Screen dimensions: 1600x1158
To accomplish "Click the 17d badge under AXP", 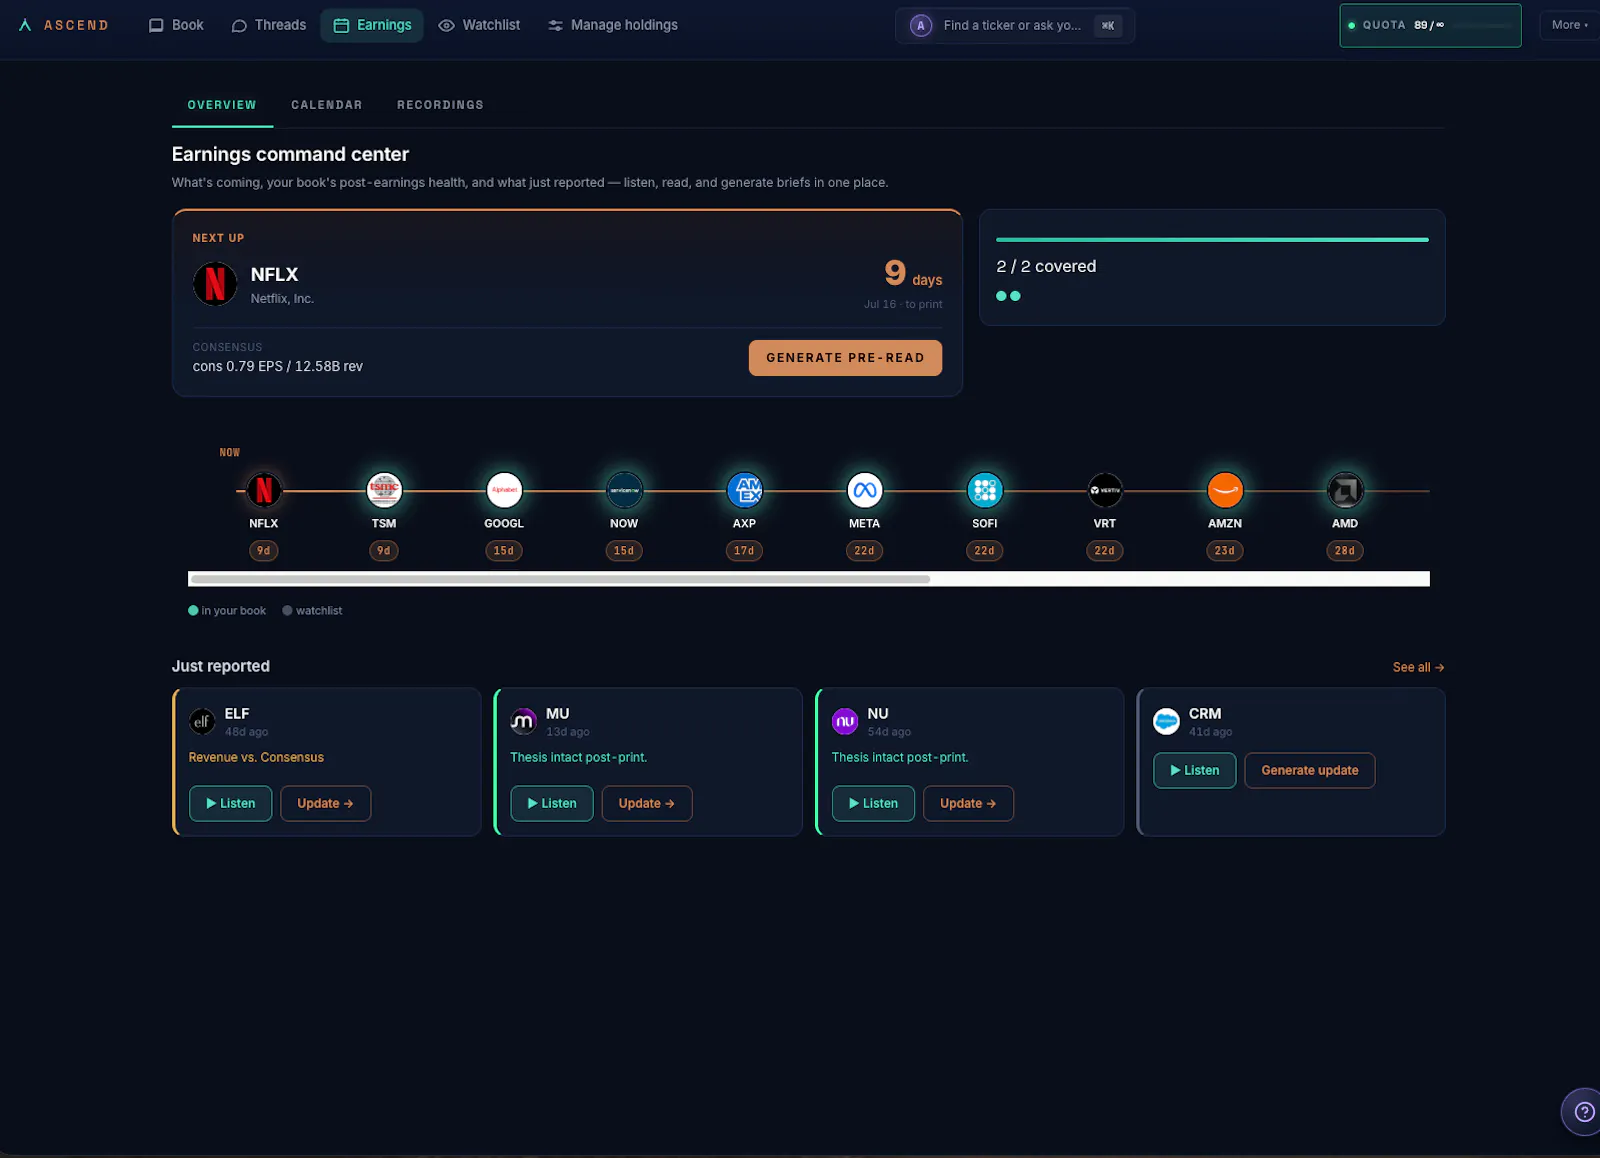I will point(744,551).
